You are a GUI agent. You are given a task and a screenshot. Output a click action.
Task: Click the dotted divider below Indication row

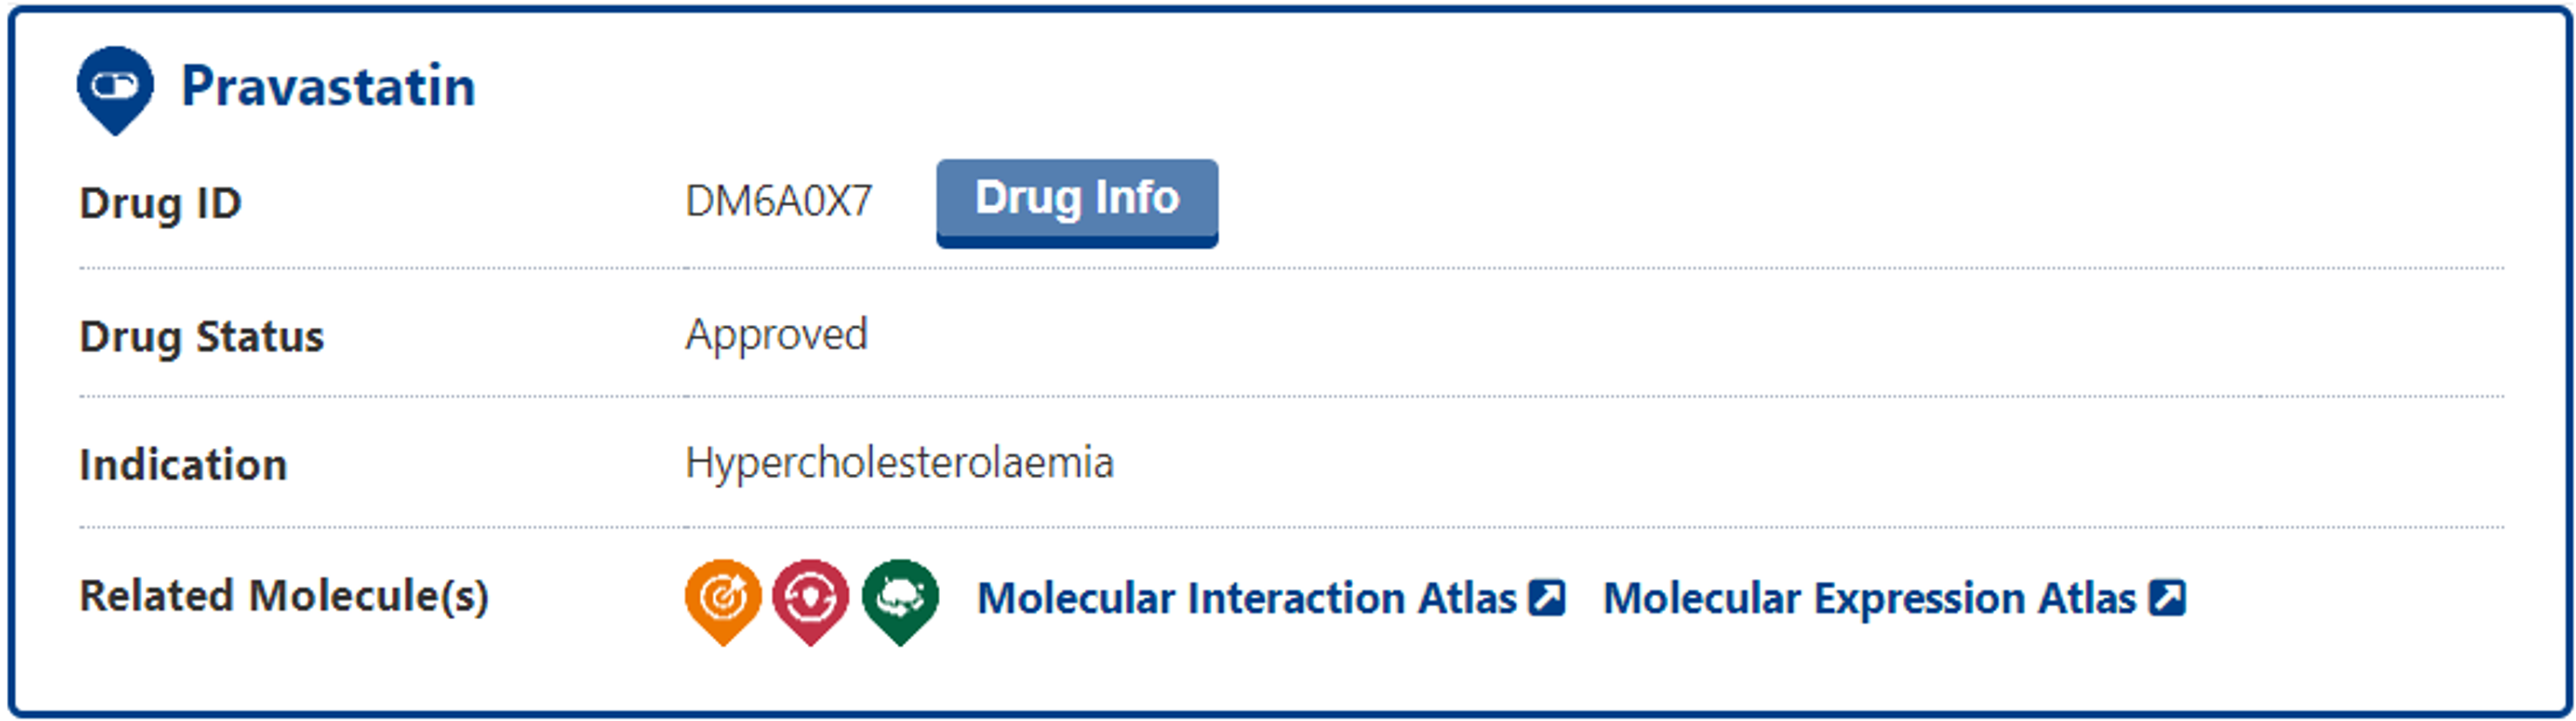[x=1290, y=526]
